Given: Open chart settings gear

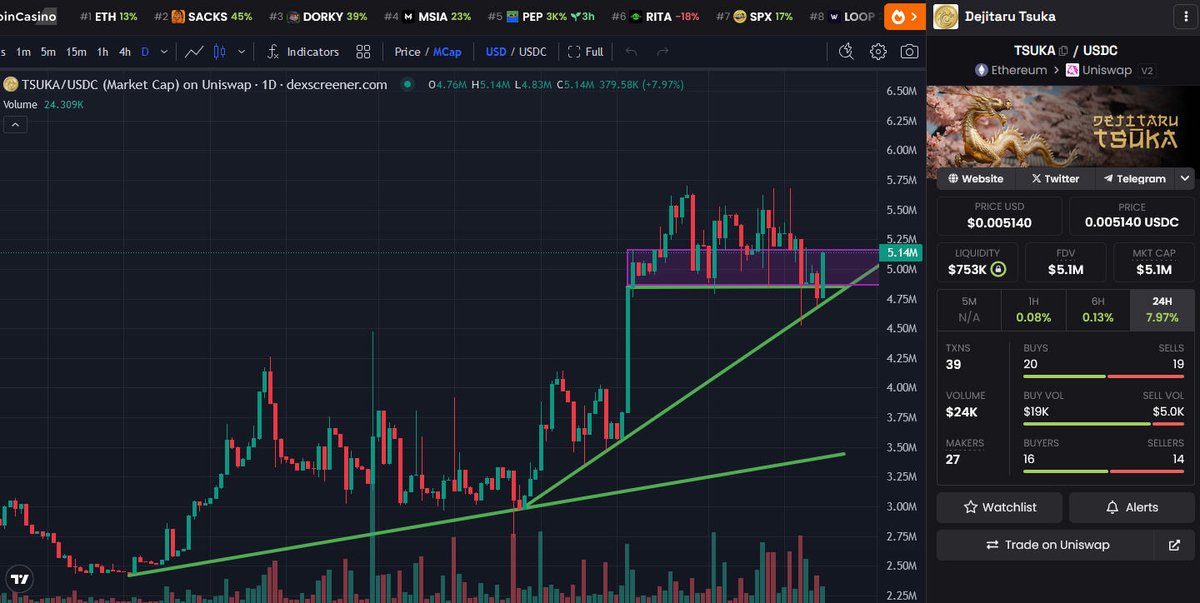Looking at the screenshot, I should (x=878, y=51).
